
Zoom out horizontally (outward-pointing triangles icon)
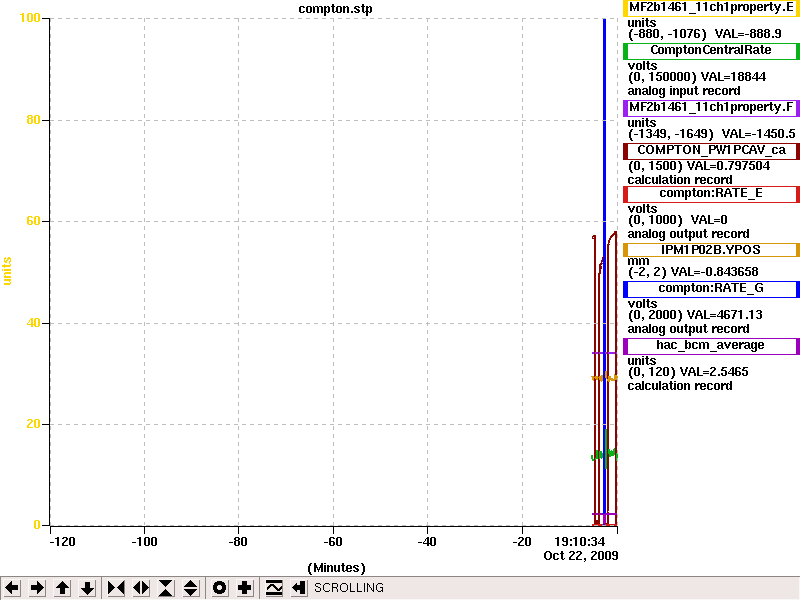pyautogui.click(x=141, y=588)
